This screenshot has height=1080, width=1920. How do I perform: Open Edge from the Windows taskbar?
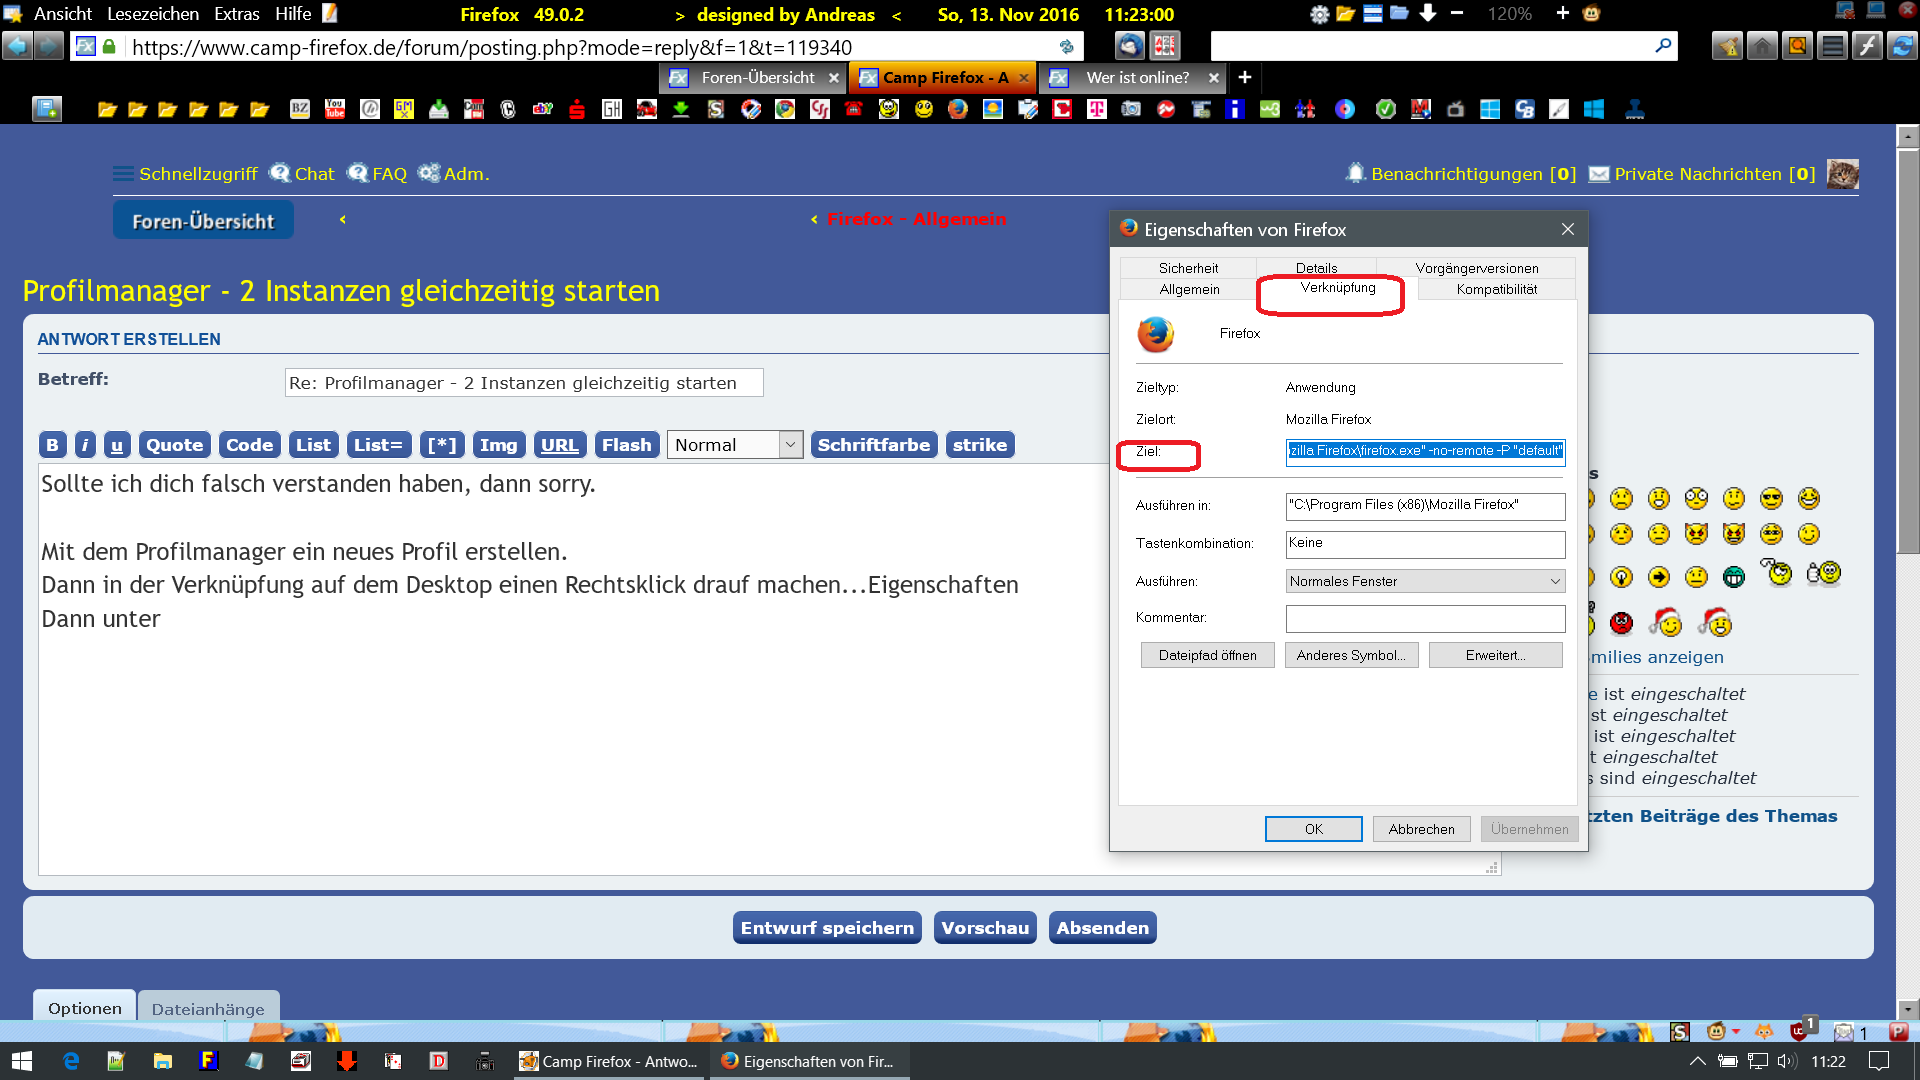tap(71, 1061)
